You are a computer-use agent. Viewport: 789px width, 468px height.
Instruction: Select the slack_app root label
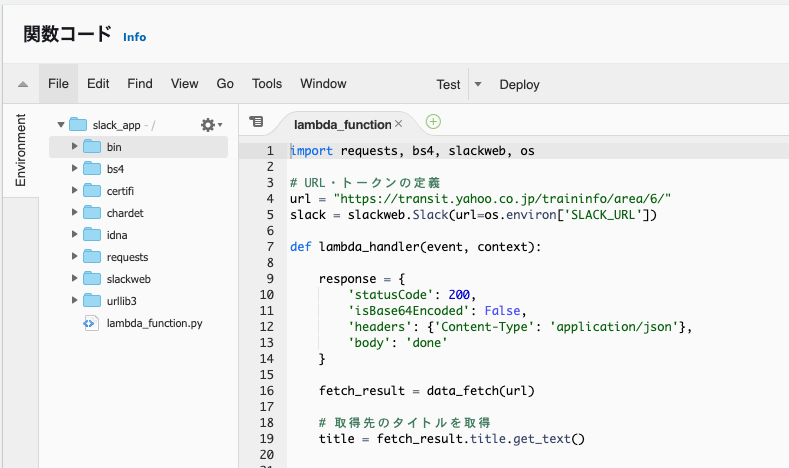pos(116,125)
